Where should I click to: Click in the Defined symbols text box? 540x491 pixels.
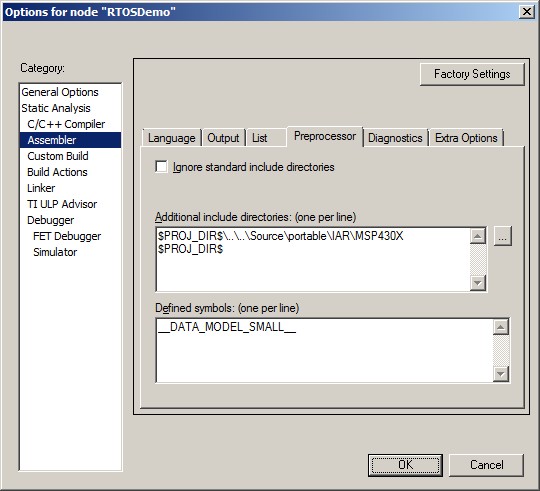click(324, 351)
